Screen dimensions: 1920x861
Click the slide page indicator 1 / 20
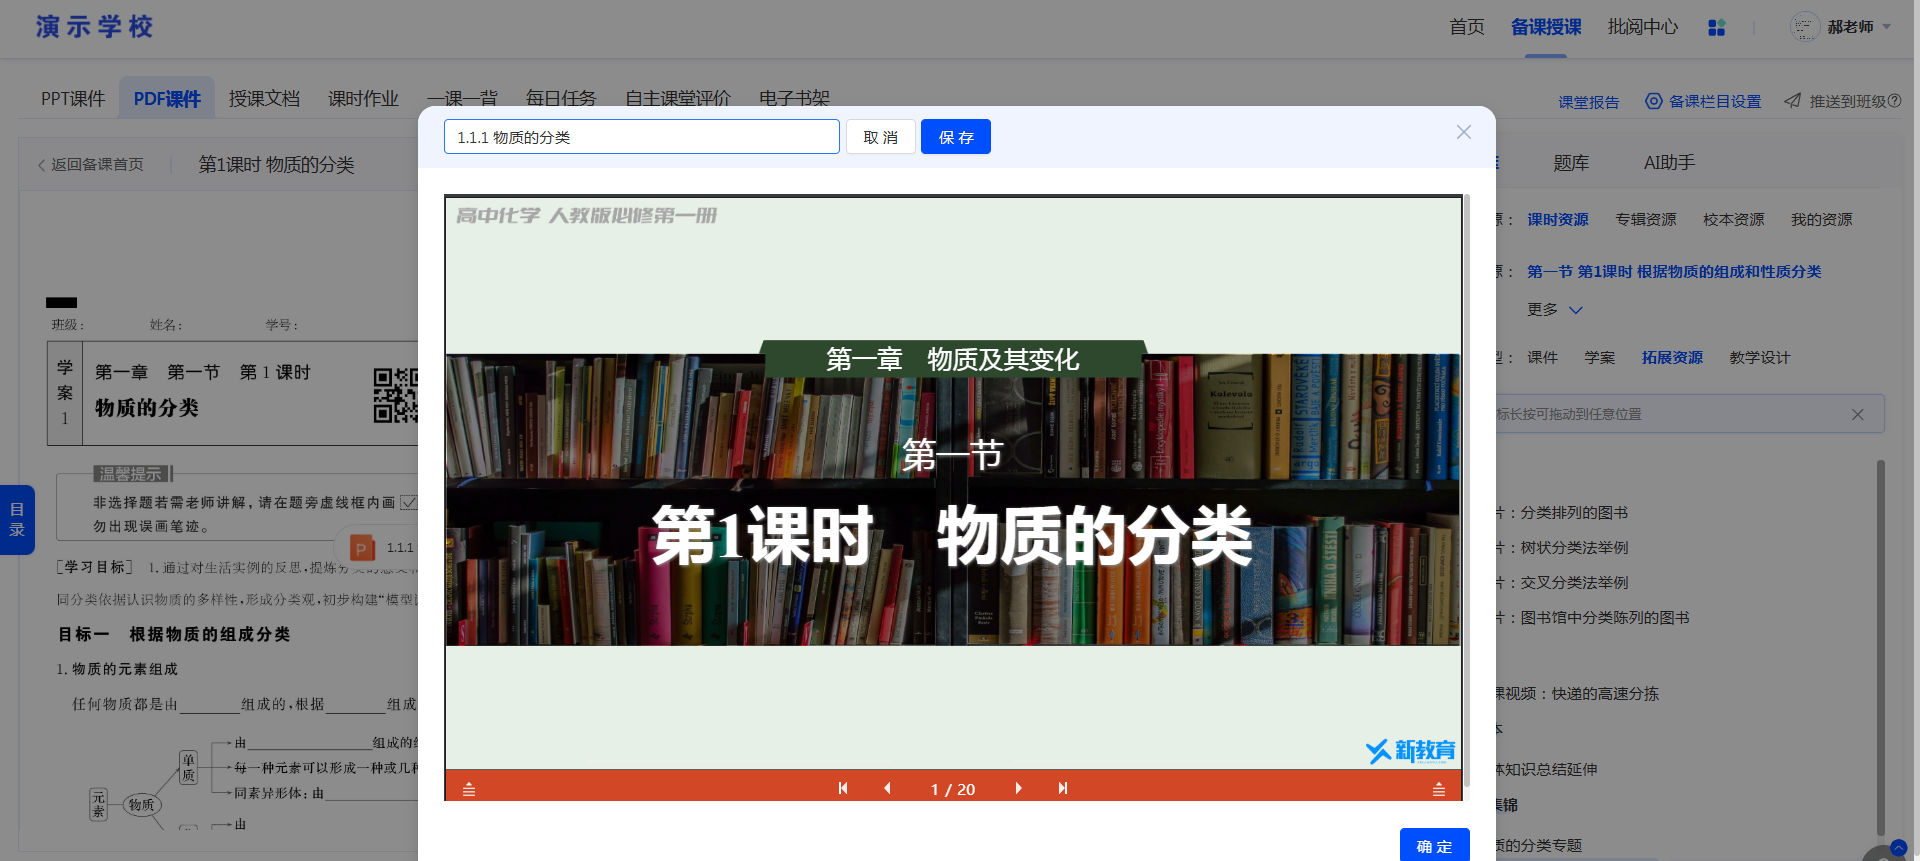click(953, 789)
